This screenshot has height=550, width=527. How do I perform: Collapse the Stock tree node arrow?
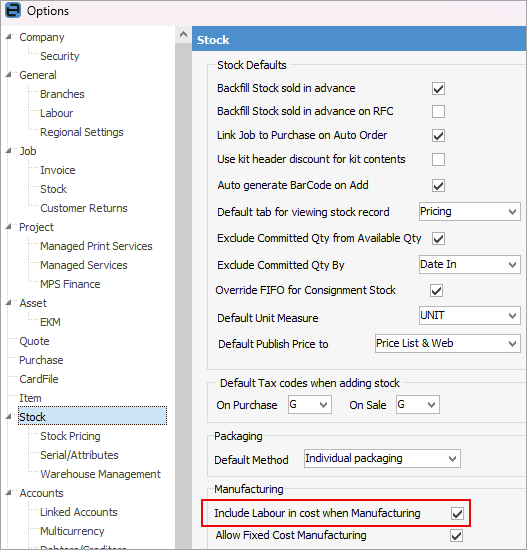coord(9,416)
